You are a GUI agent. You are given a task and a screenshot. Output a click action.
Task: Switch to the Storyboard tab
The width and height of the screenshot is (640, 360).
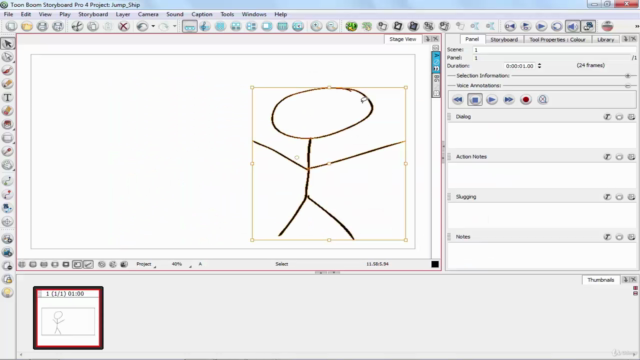[x=504, y=40]
